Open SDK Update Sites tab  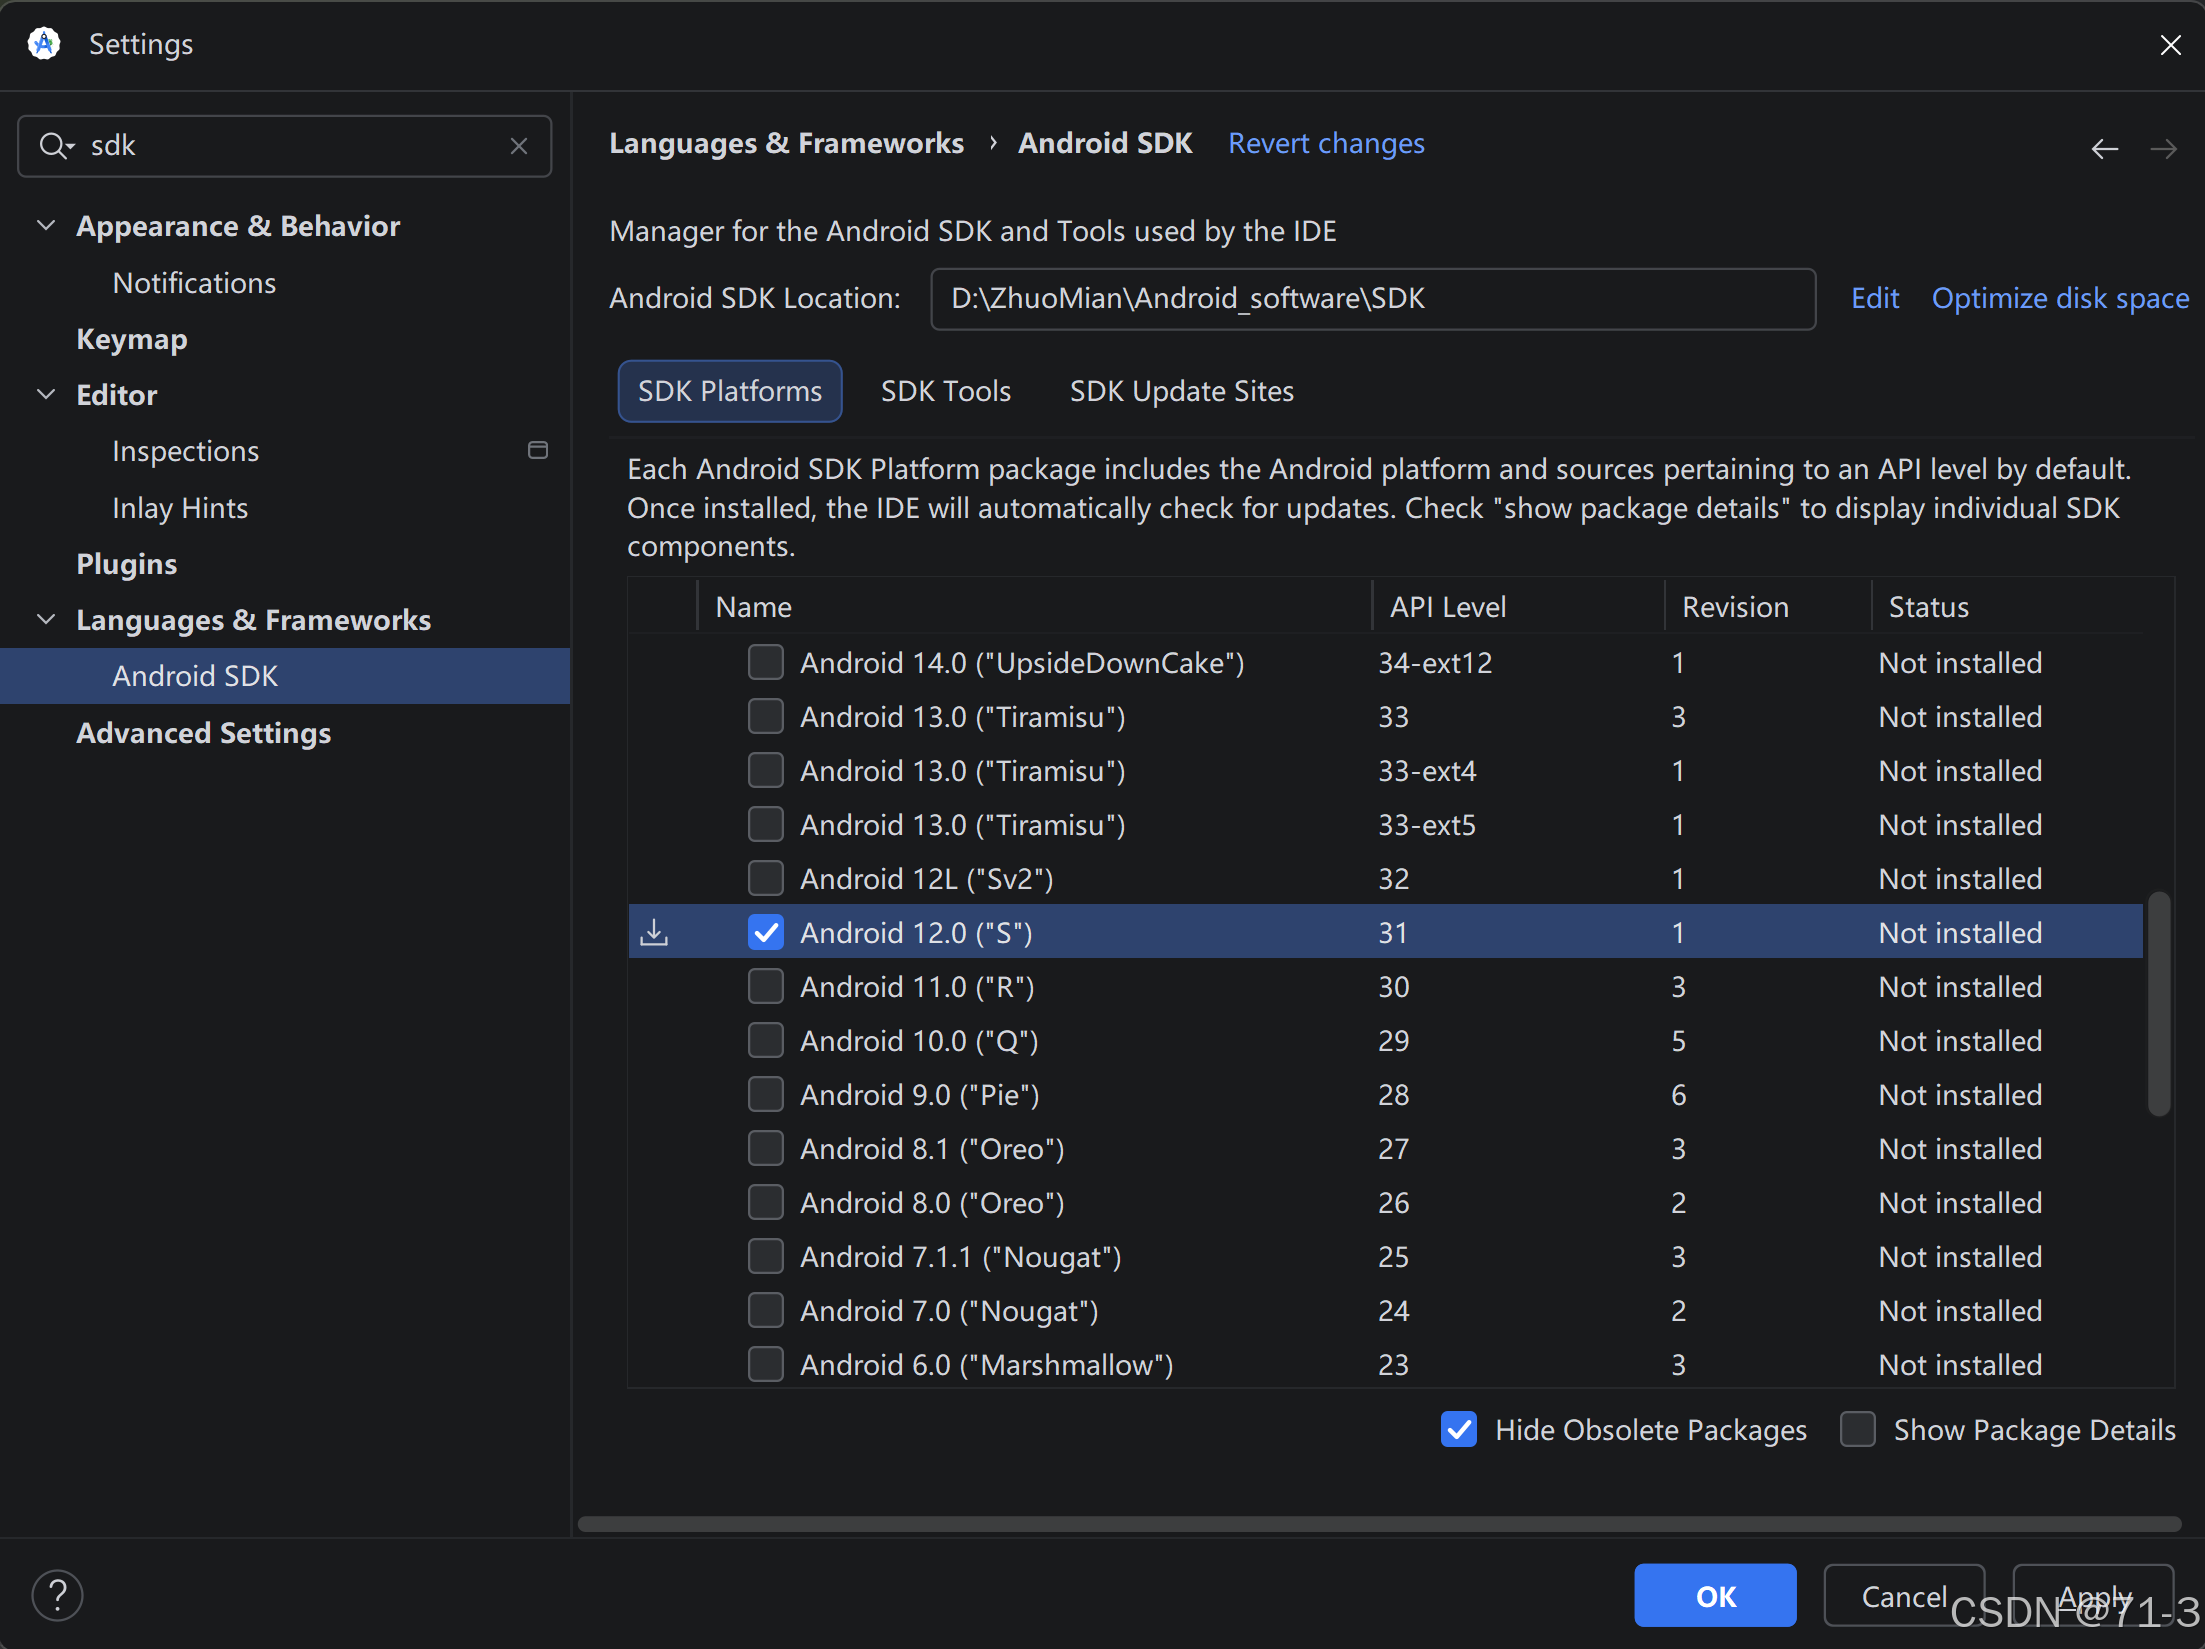coord(1181,391)
